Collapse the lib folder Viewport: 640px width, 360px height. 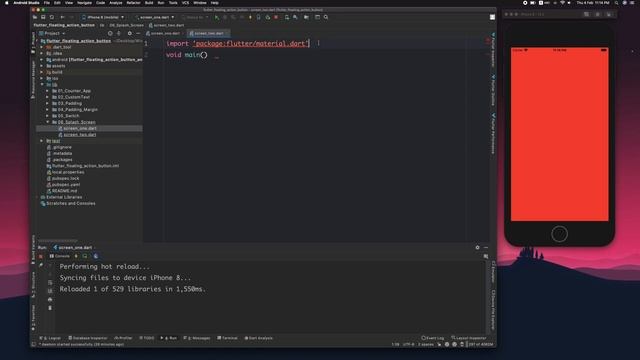click(42, 84)
